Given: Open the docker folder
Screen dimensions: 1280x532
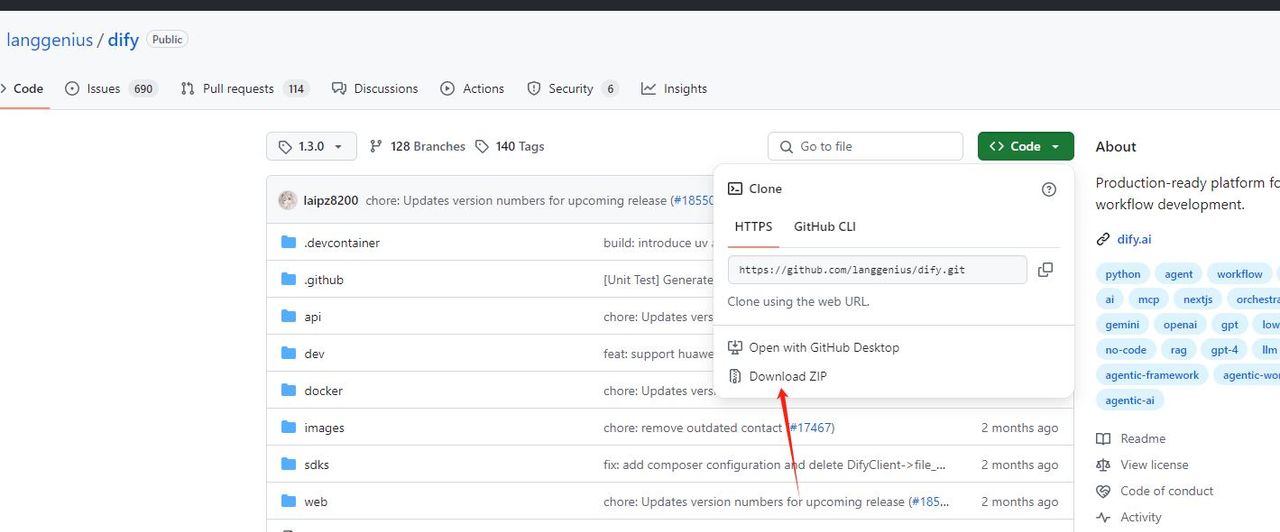Looking at the screenshot, I should [x=324, y=391].
